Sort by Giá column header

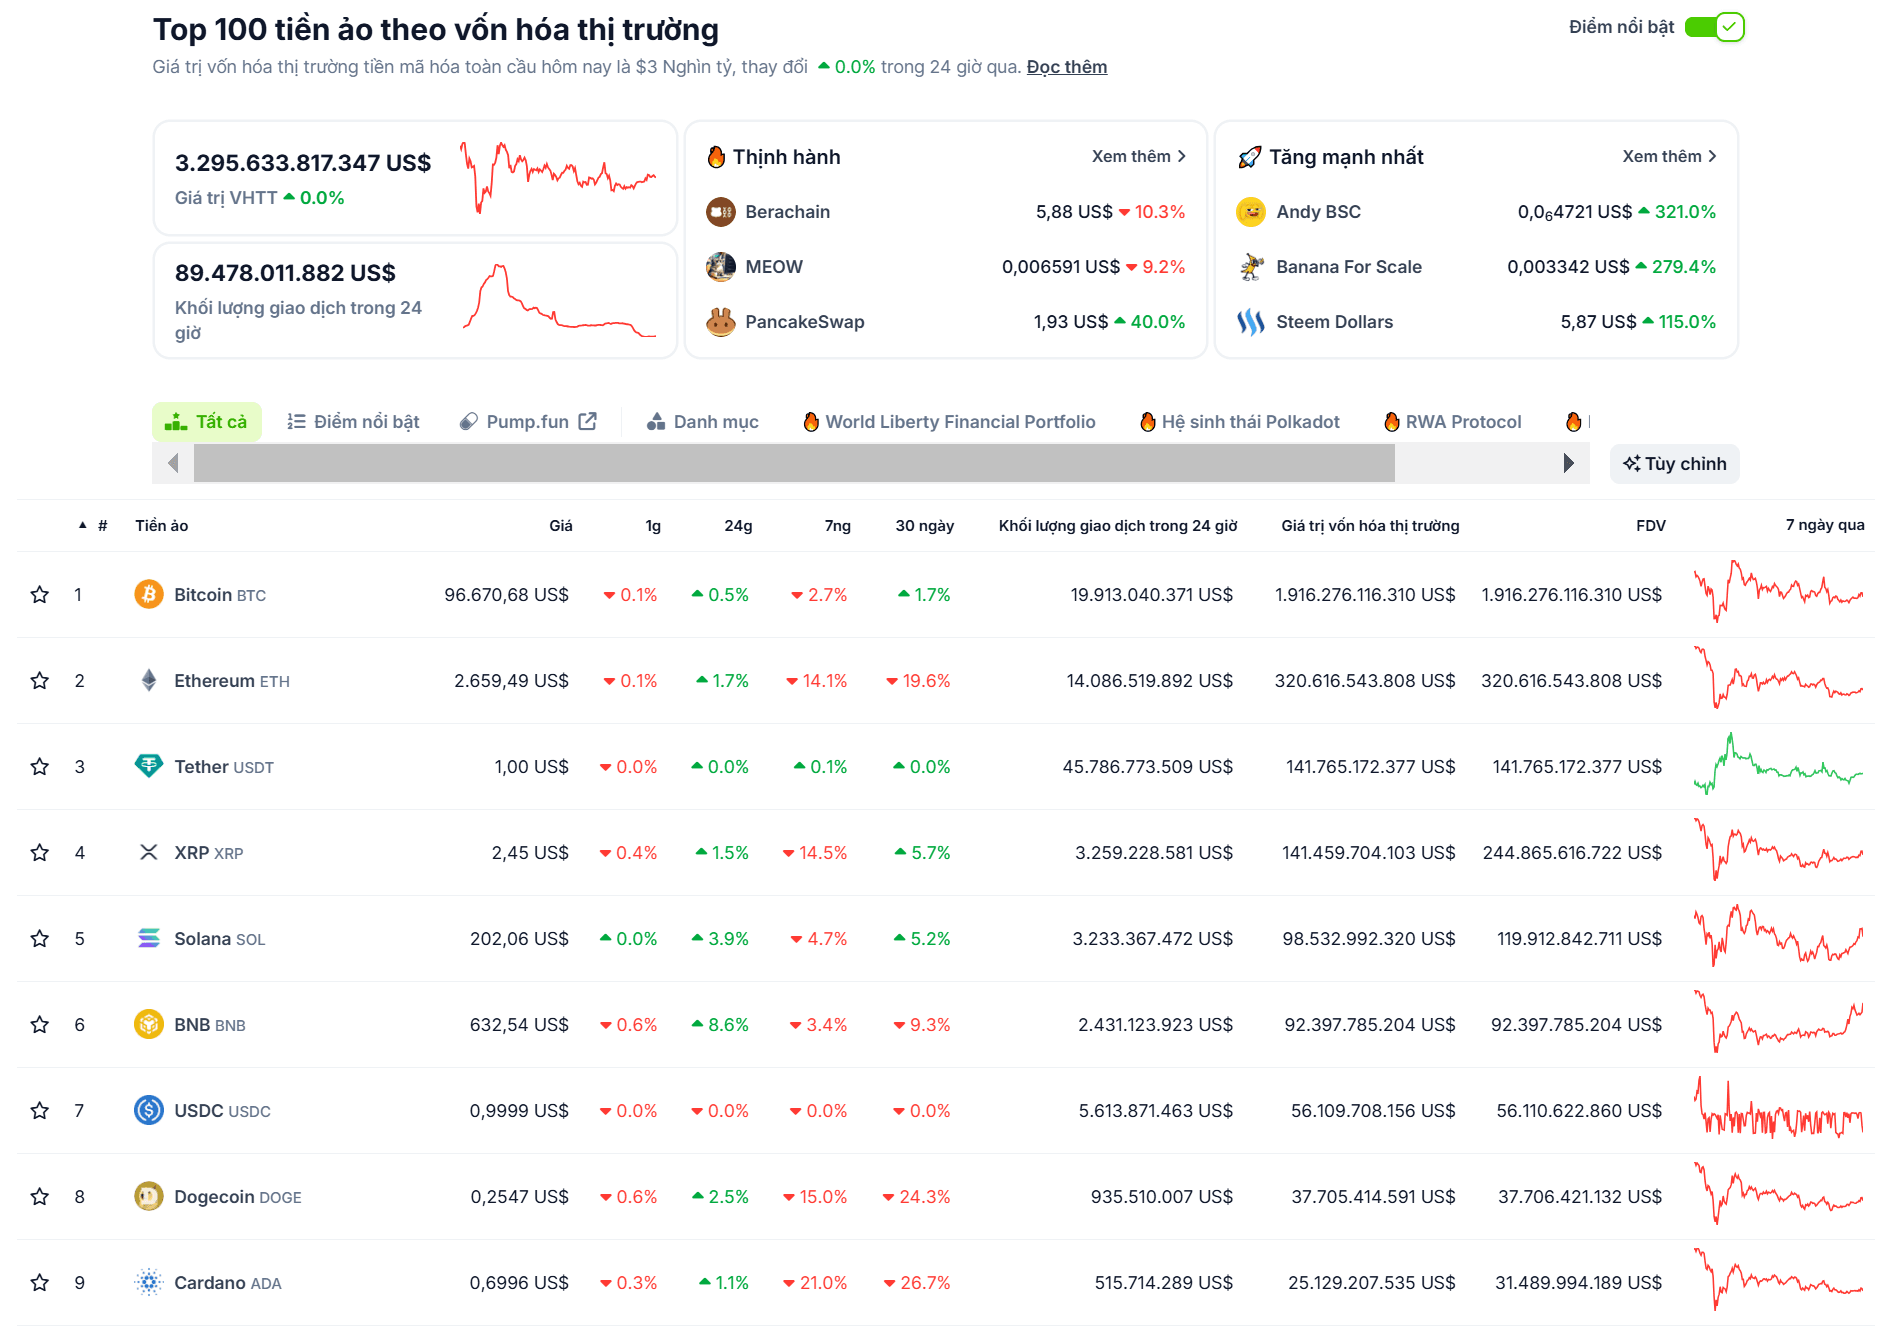561,526
